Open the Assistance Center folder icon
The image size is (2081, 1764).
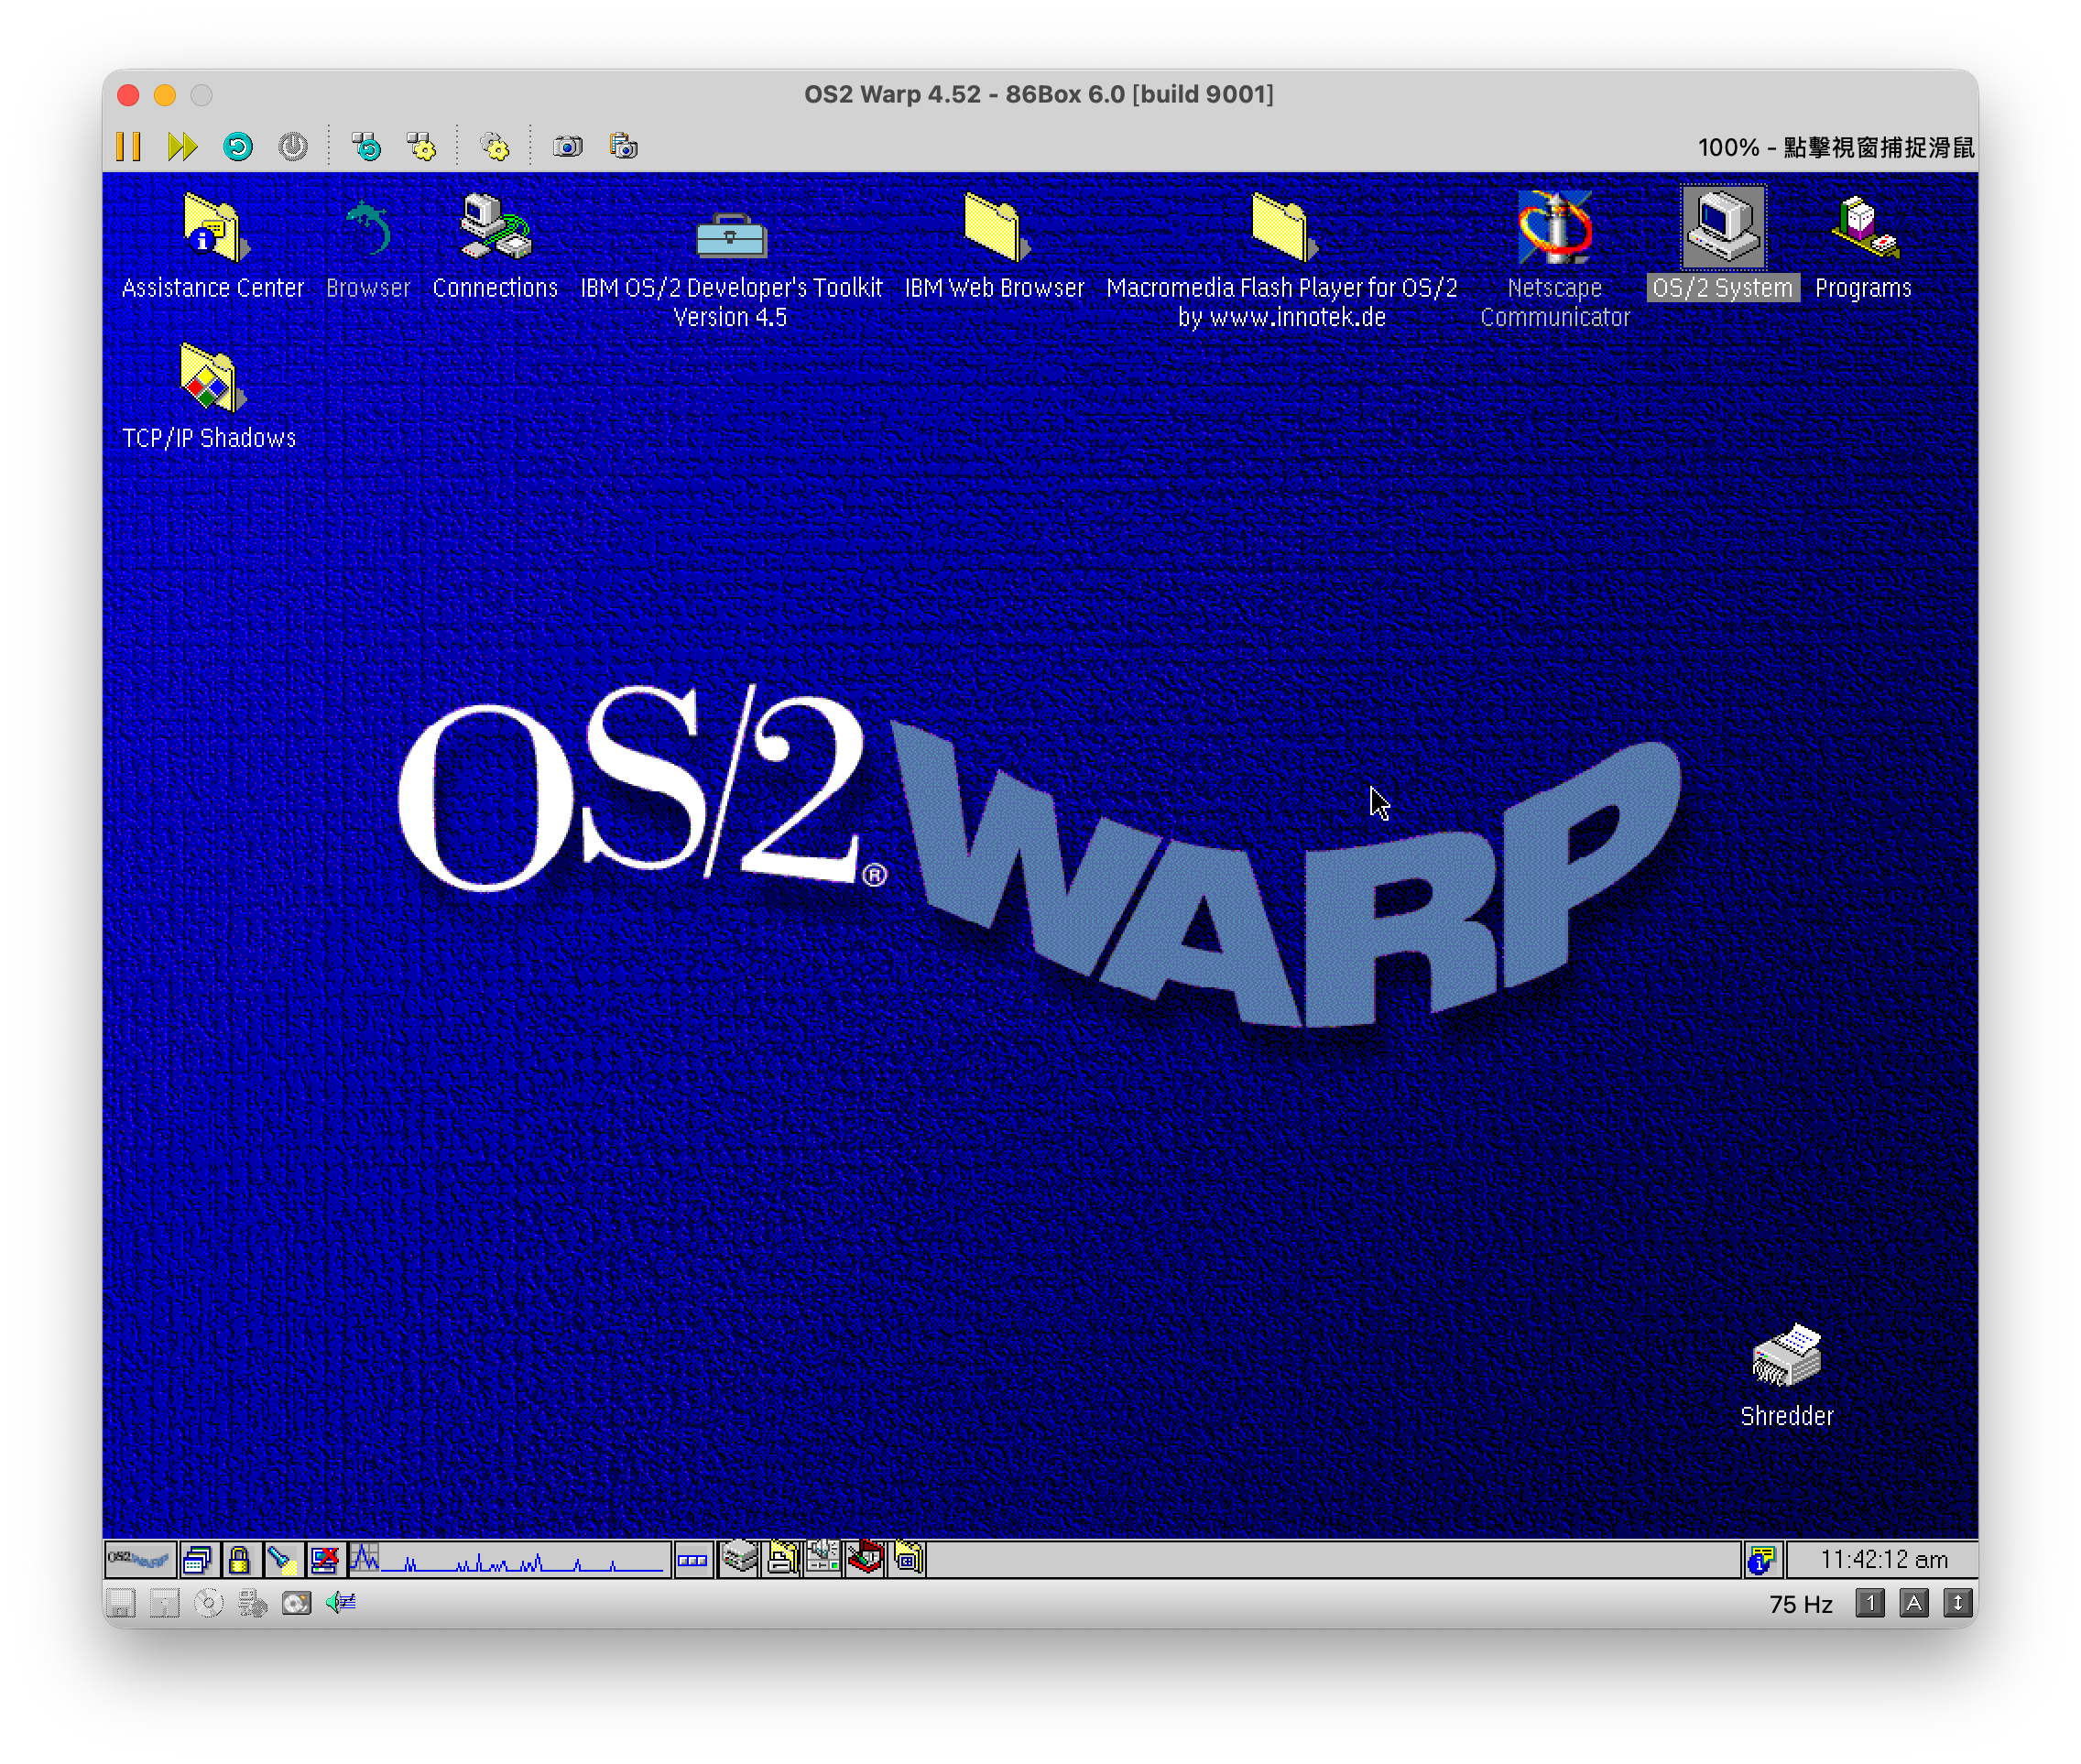point(213,229)
